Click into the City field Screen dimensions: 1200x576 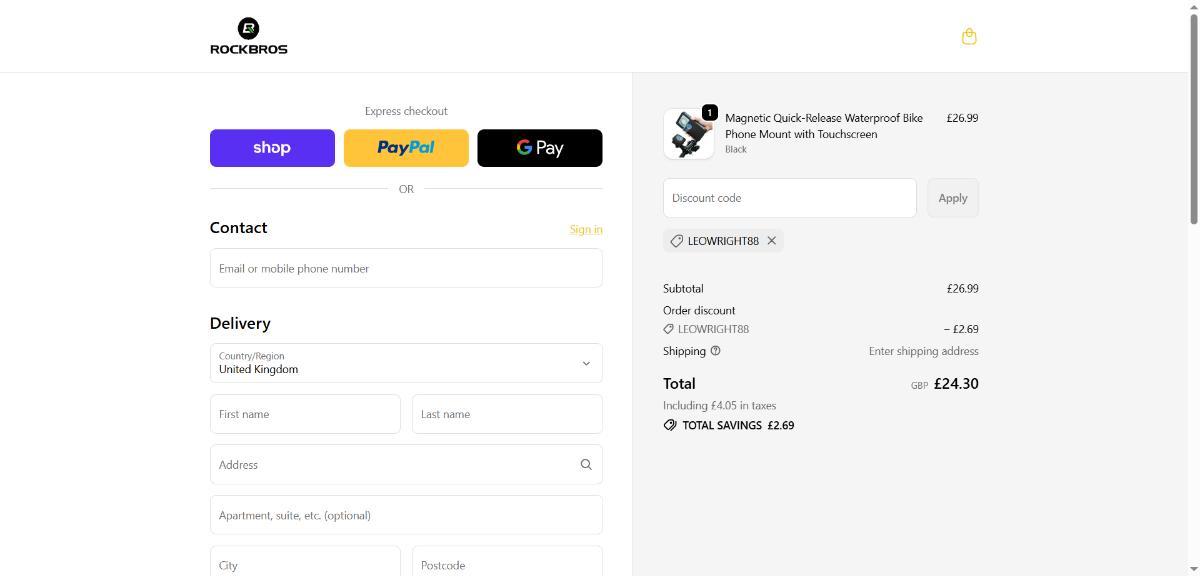[x=305, y=564]
